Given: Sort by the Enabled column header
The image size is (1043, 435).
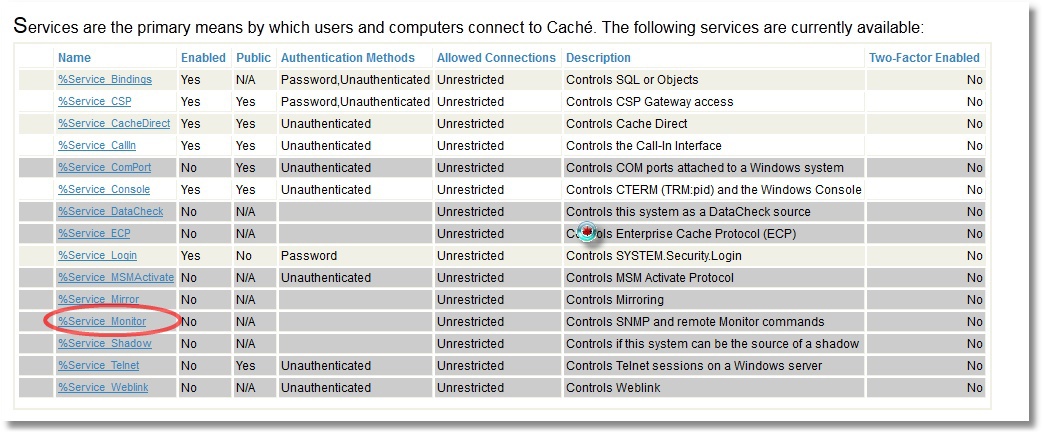Looking at the screenshot, I should tap(203, 58).
